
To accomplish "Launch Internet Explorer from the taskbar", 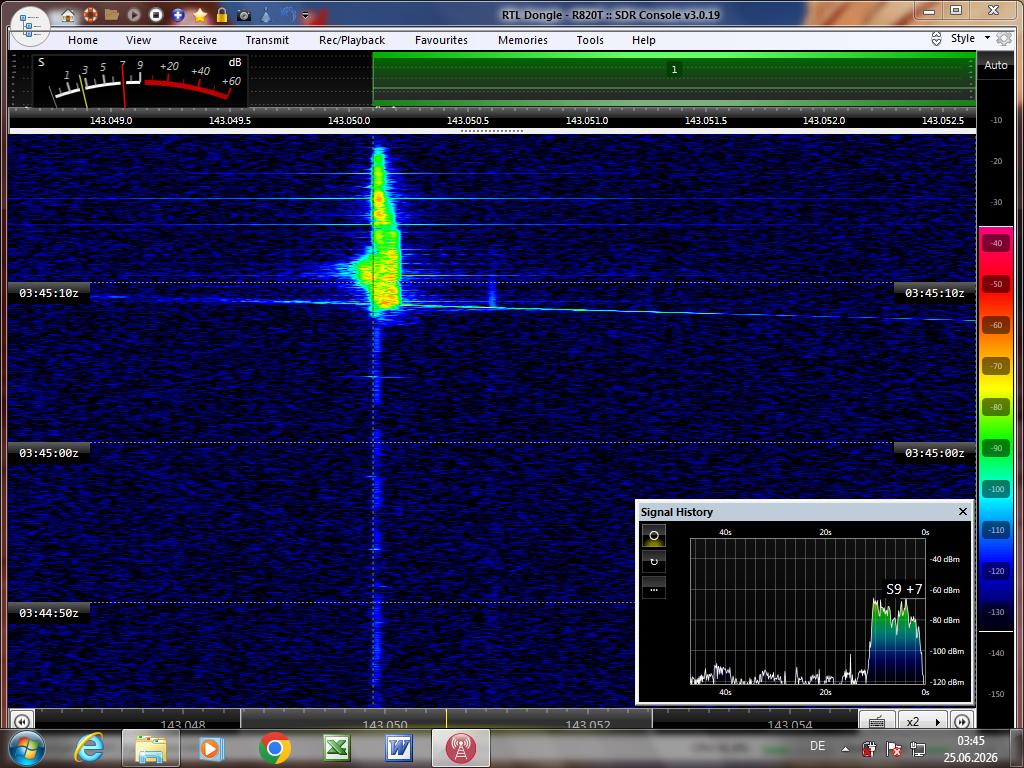I will pyautogui.click(x=89, y=748).
